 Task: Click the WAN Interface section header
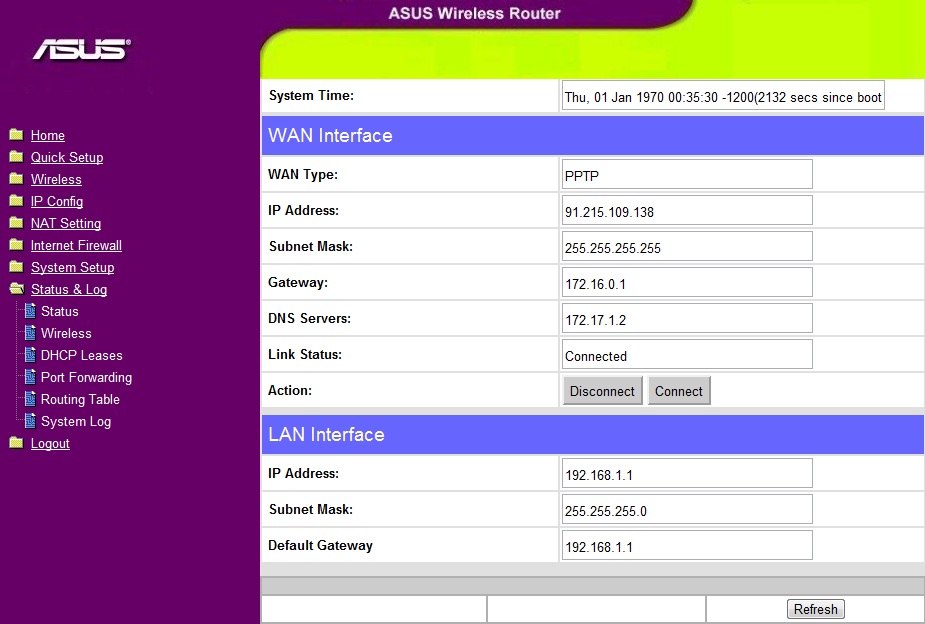pyautogui.click(x=593, y=136)
